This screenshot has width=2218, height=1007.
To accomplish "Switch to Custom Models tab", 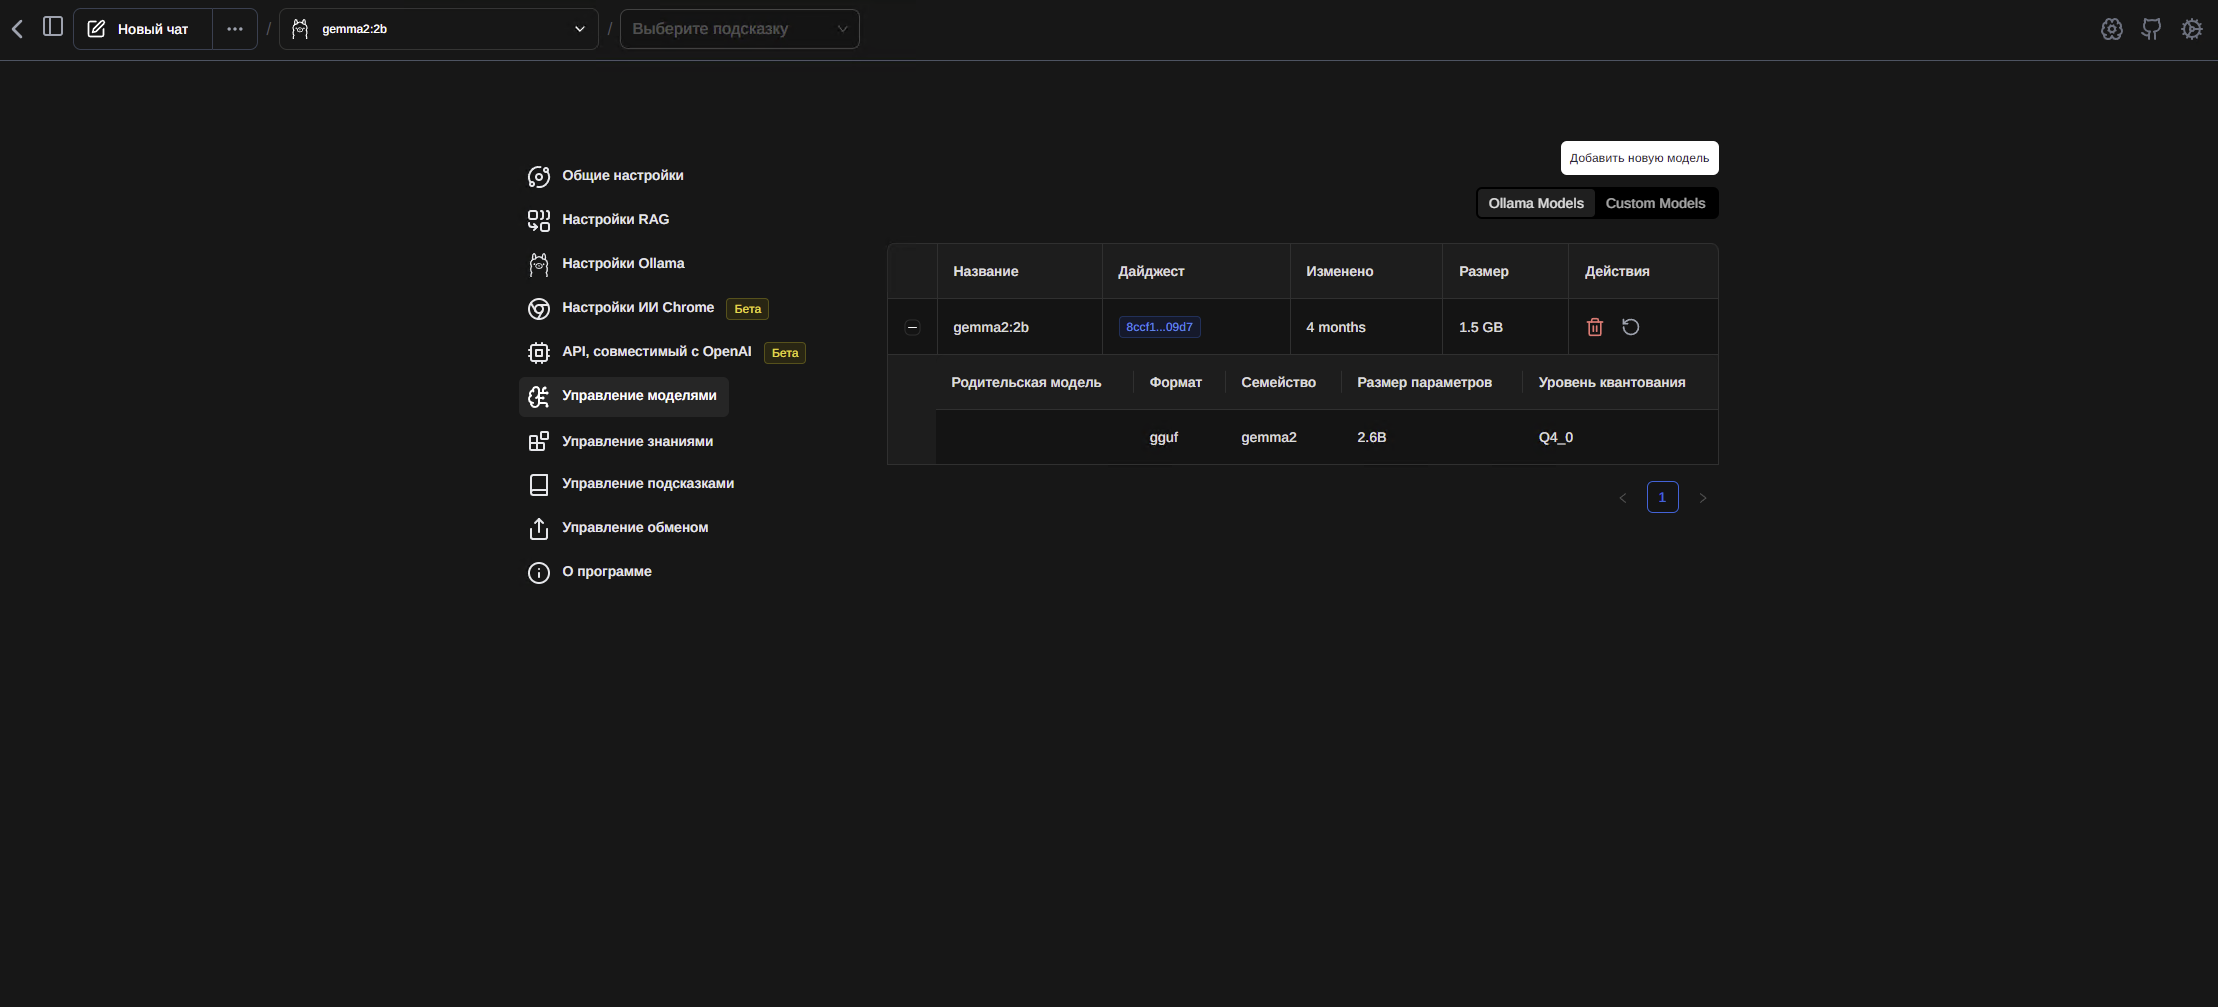I will tap(1655, 203).
